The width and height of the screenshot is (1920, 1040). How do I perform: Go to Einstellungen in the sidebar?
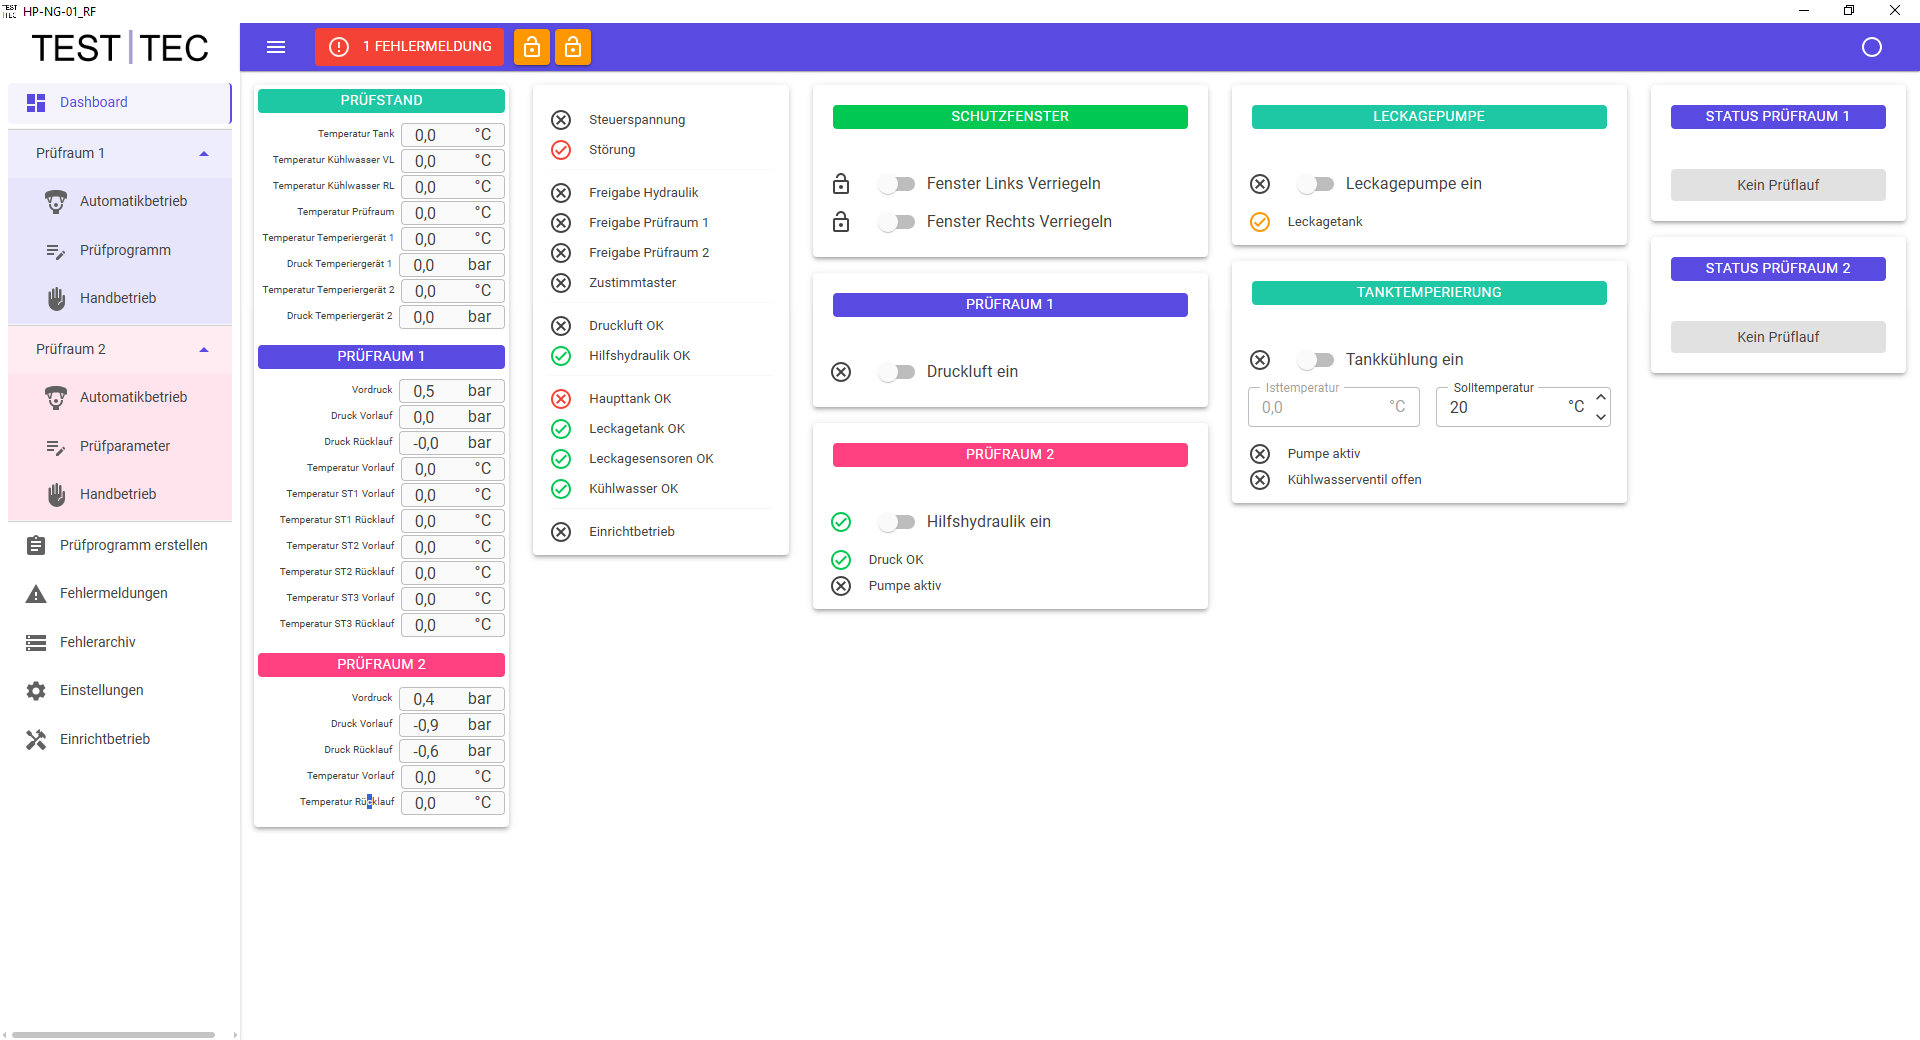tap(101, 690)
